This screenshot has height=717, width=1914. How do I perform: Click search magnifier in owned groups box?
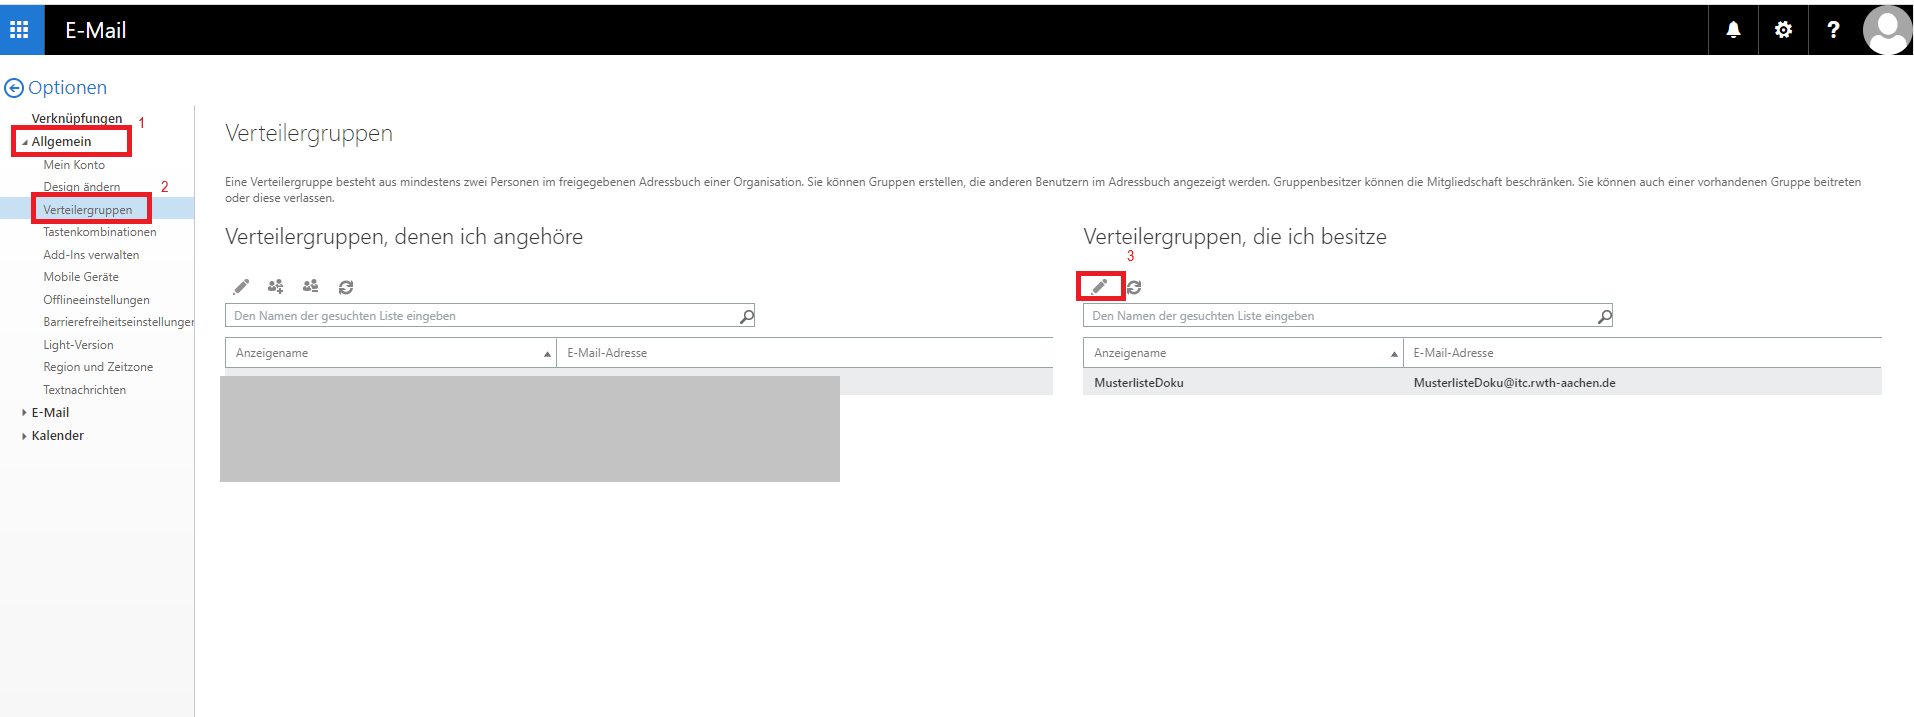pyautogui.click(x=1604, y=316)
